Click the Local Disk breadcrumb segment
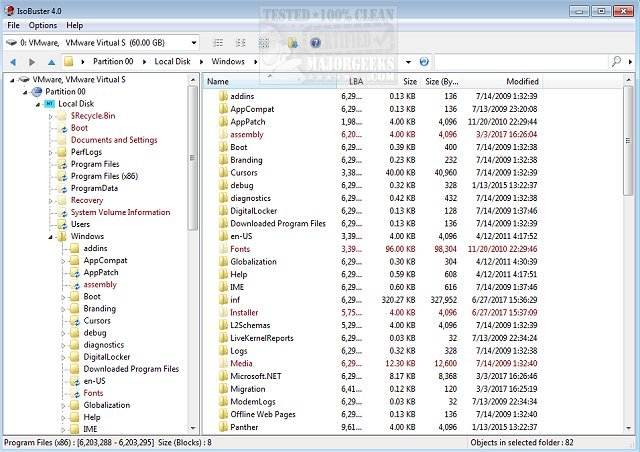Viewport: 640px width, 452px height. click(172, 62)
